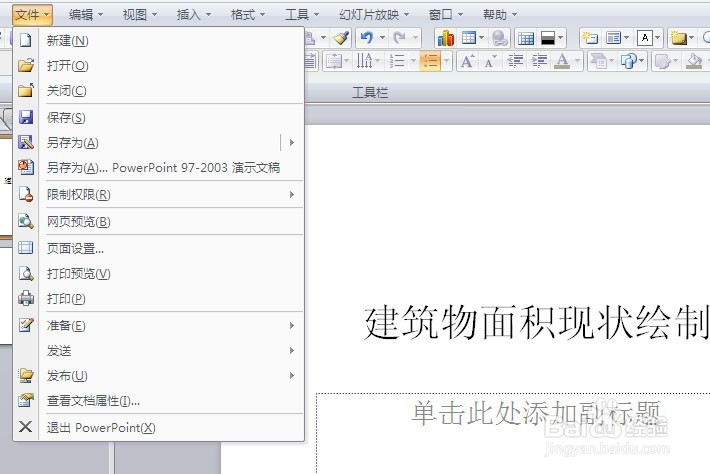Open the Undo history dropdown arrow
Viewport: 710px width, 474px height.
pyautogui.click(x=382, y=38)
